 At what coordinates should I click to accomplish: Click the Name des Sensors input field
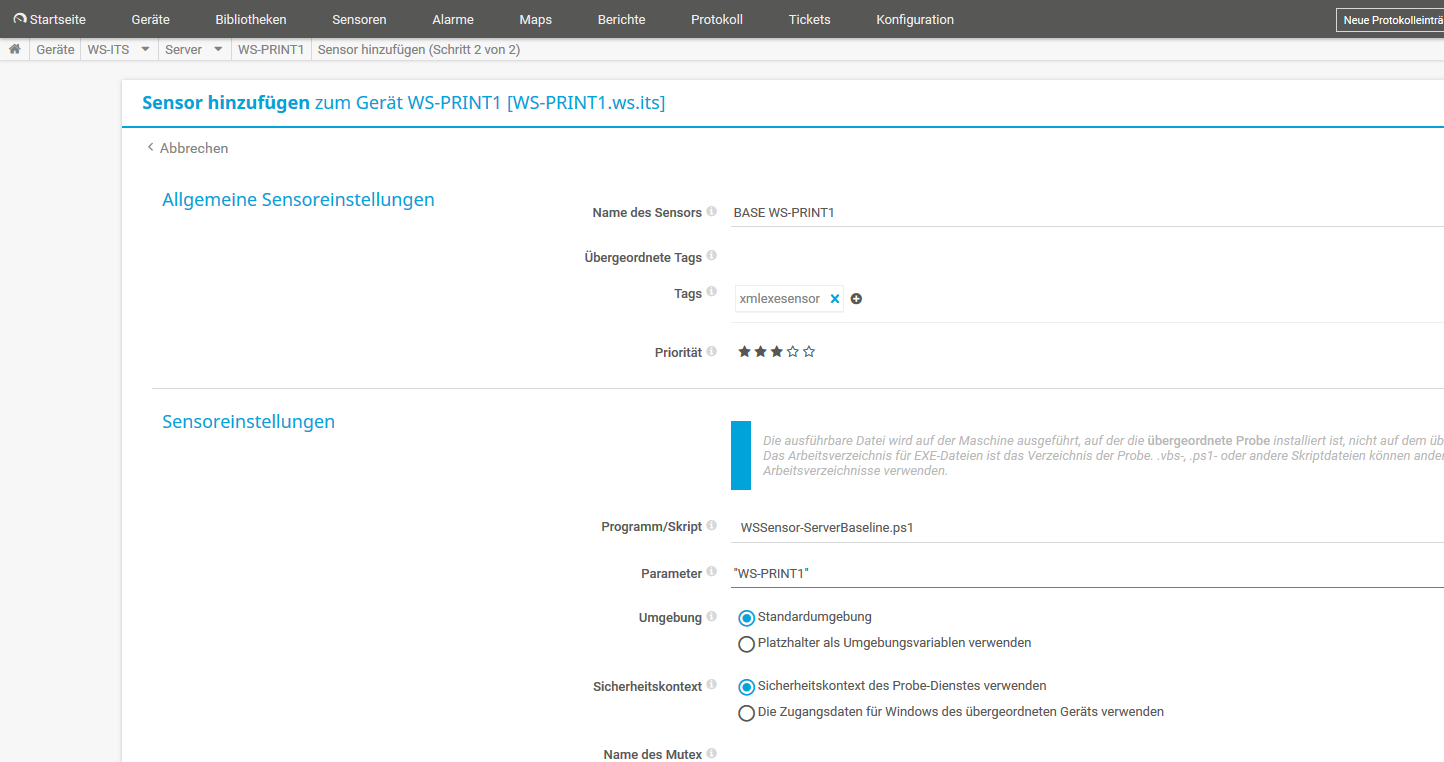click(1087, 212)
